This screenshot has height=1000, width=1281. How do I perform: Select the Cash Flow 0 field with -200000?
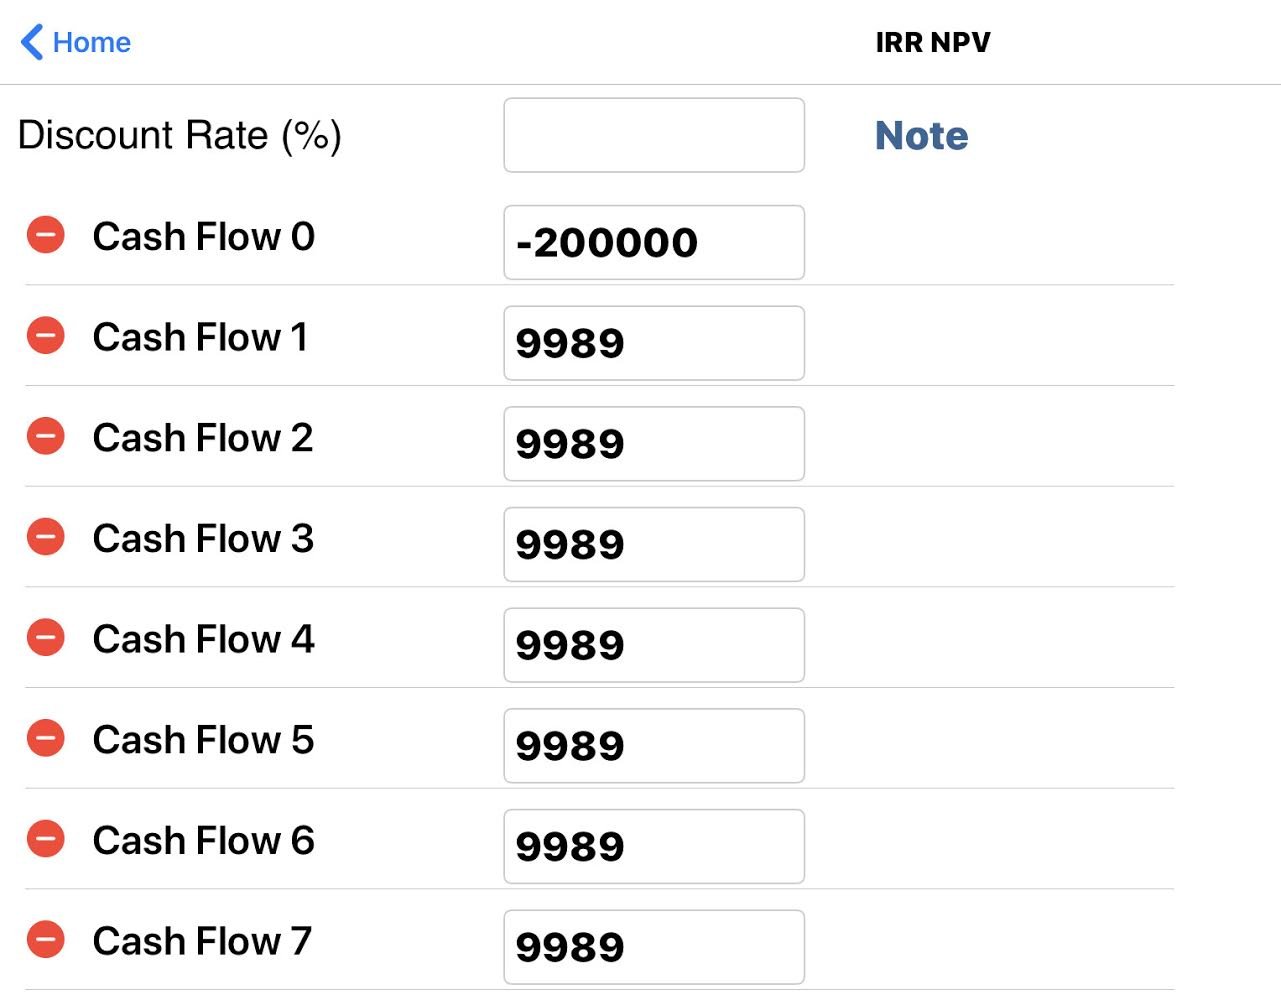654,242
